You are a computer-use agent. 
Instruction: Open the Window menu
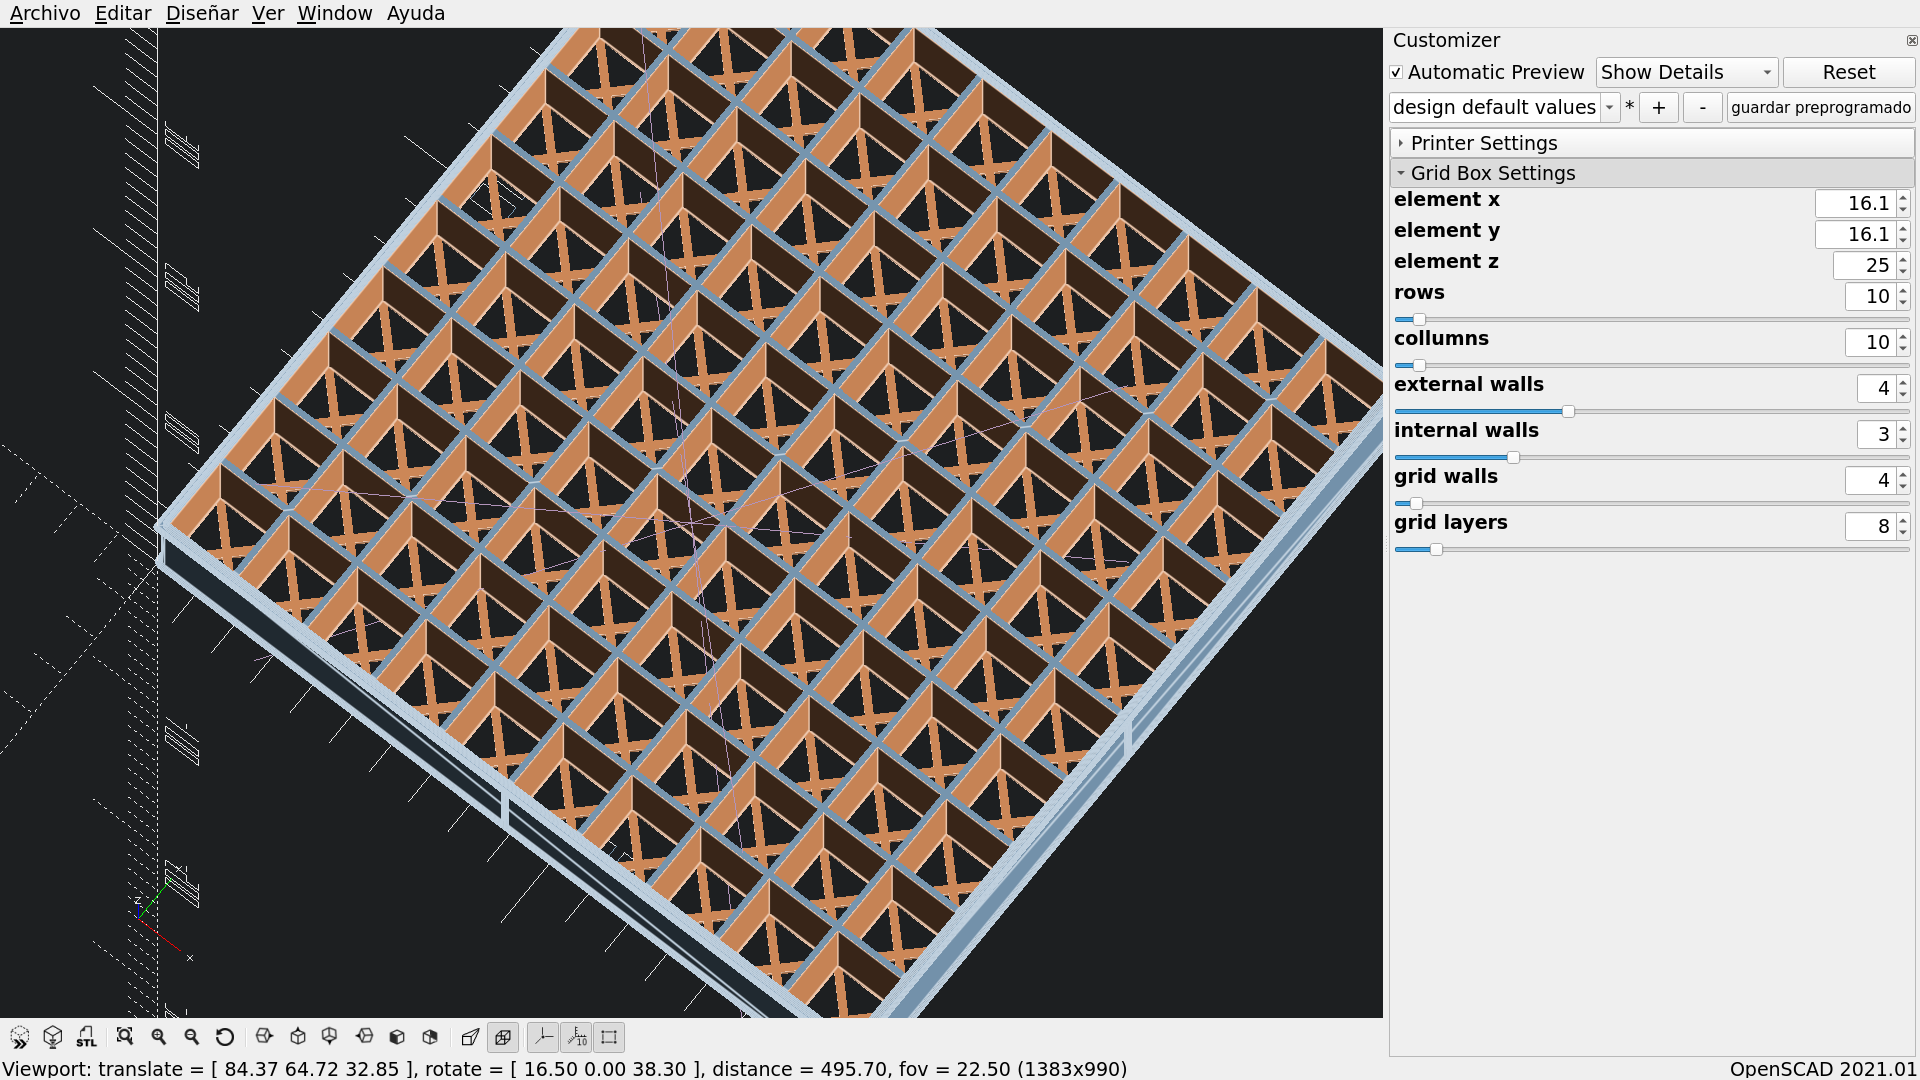[x=335, y=13]
